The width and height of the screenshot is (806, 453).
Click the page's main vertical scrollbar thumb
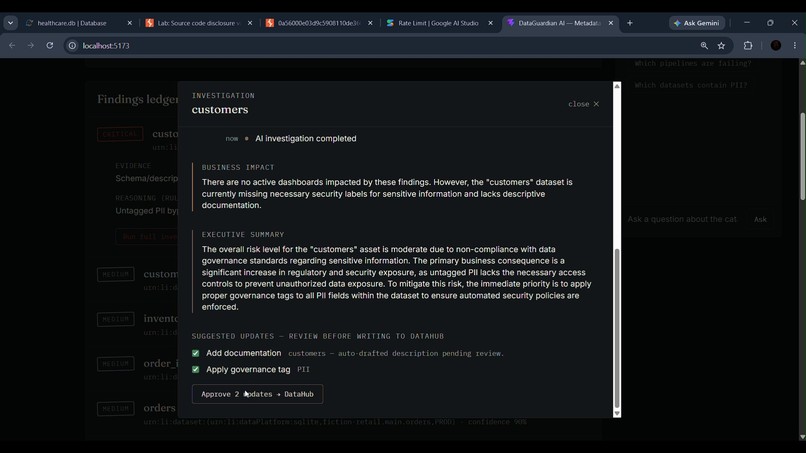(x=802, y=156)
